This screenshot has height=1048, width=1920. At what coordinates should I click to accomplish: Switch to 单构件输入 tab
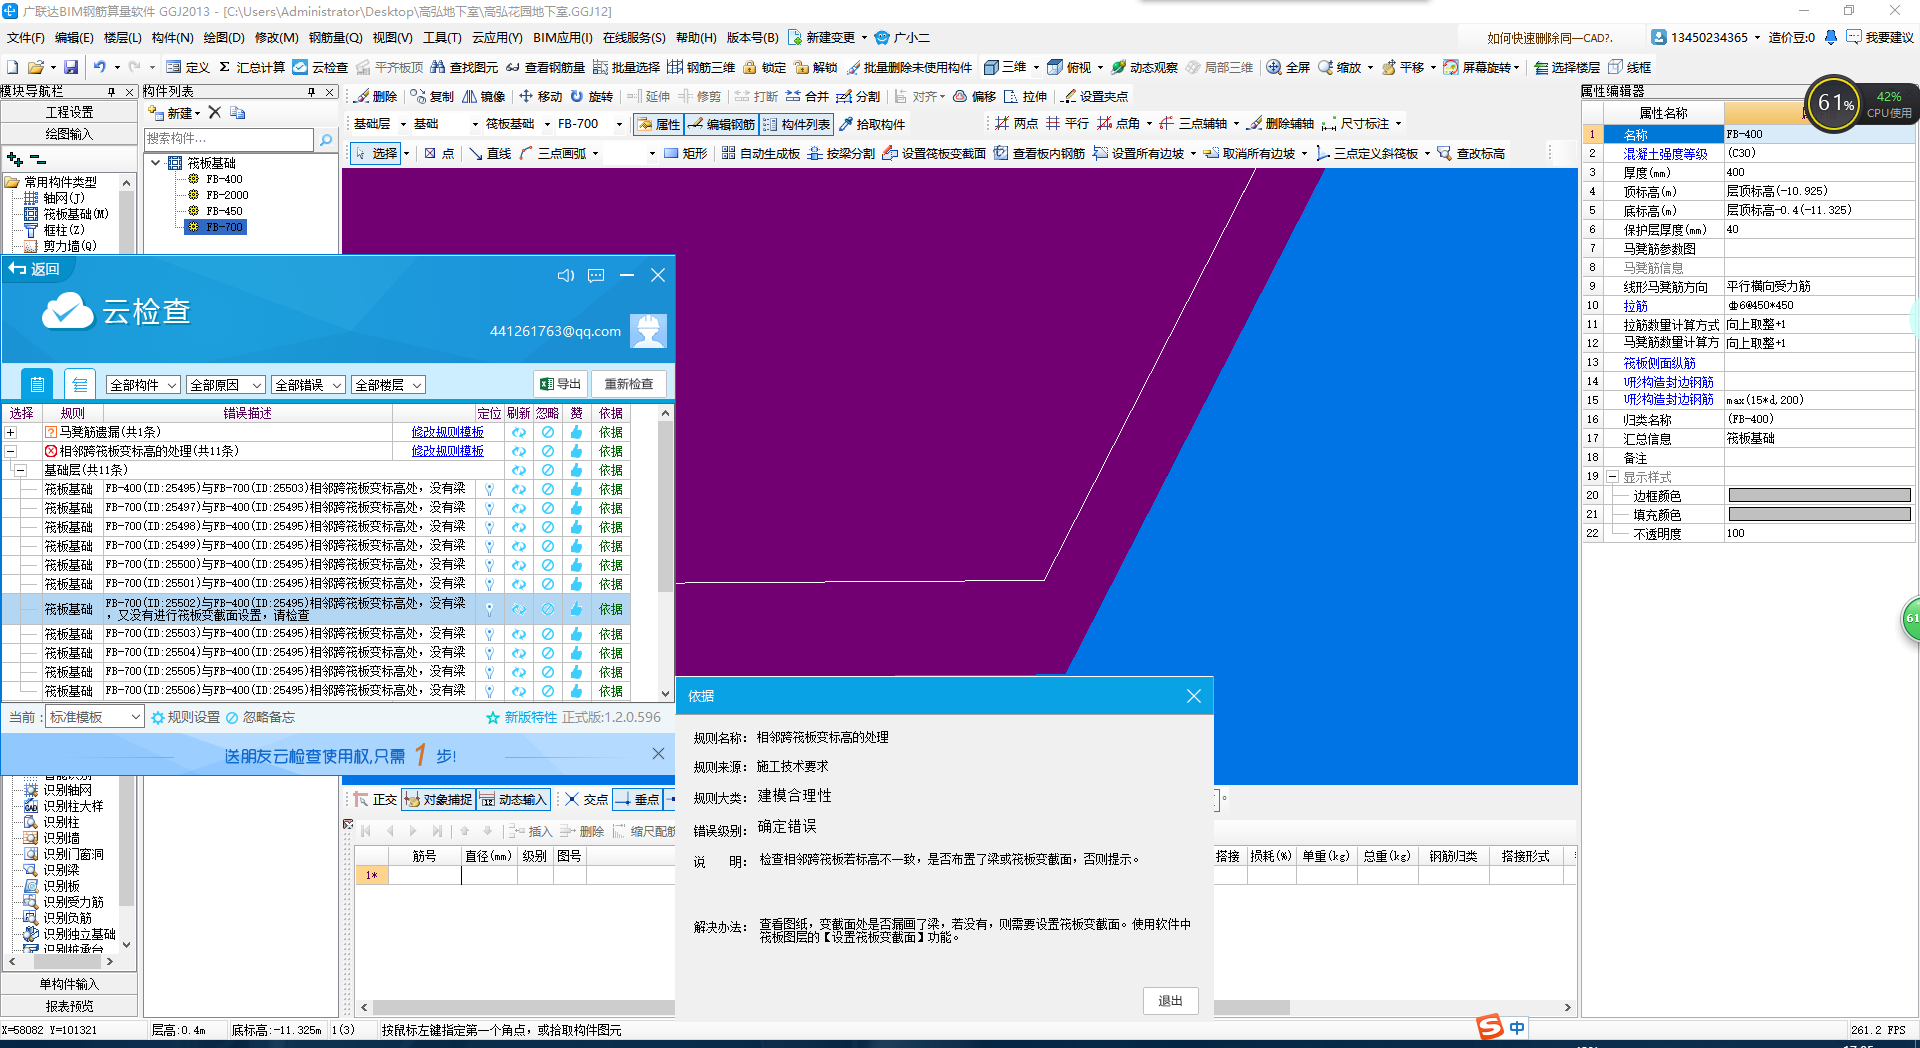(69, 984)
